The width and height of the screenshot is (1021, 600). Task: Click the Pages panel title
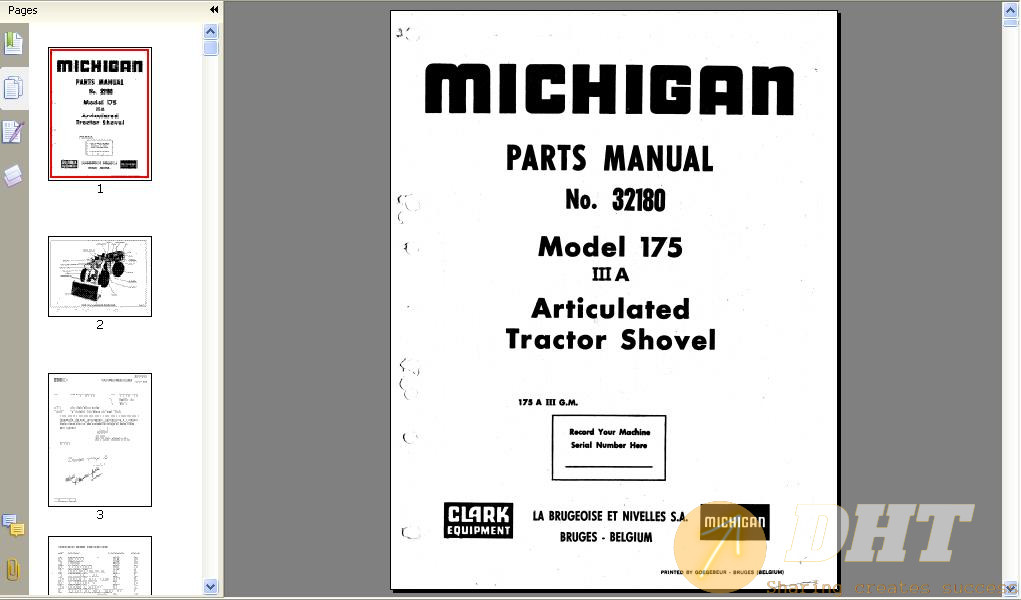coord(23,10)
